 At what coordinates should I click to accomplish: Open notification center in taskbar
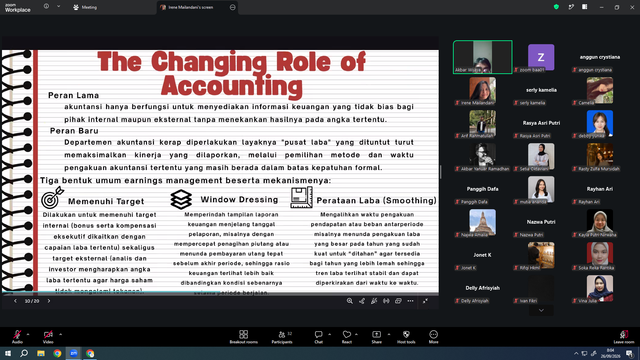[630, 353]
